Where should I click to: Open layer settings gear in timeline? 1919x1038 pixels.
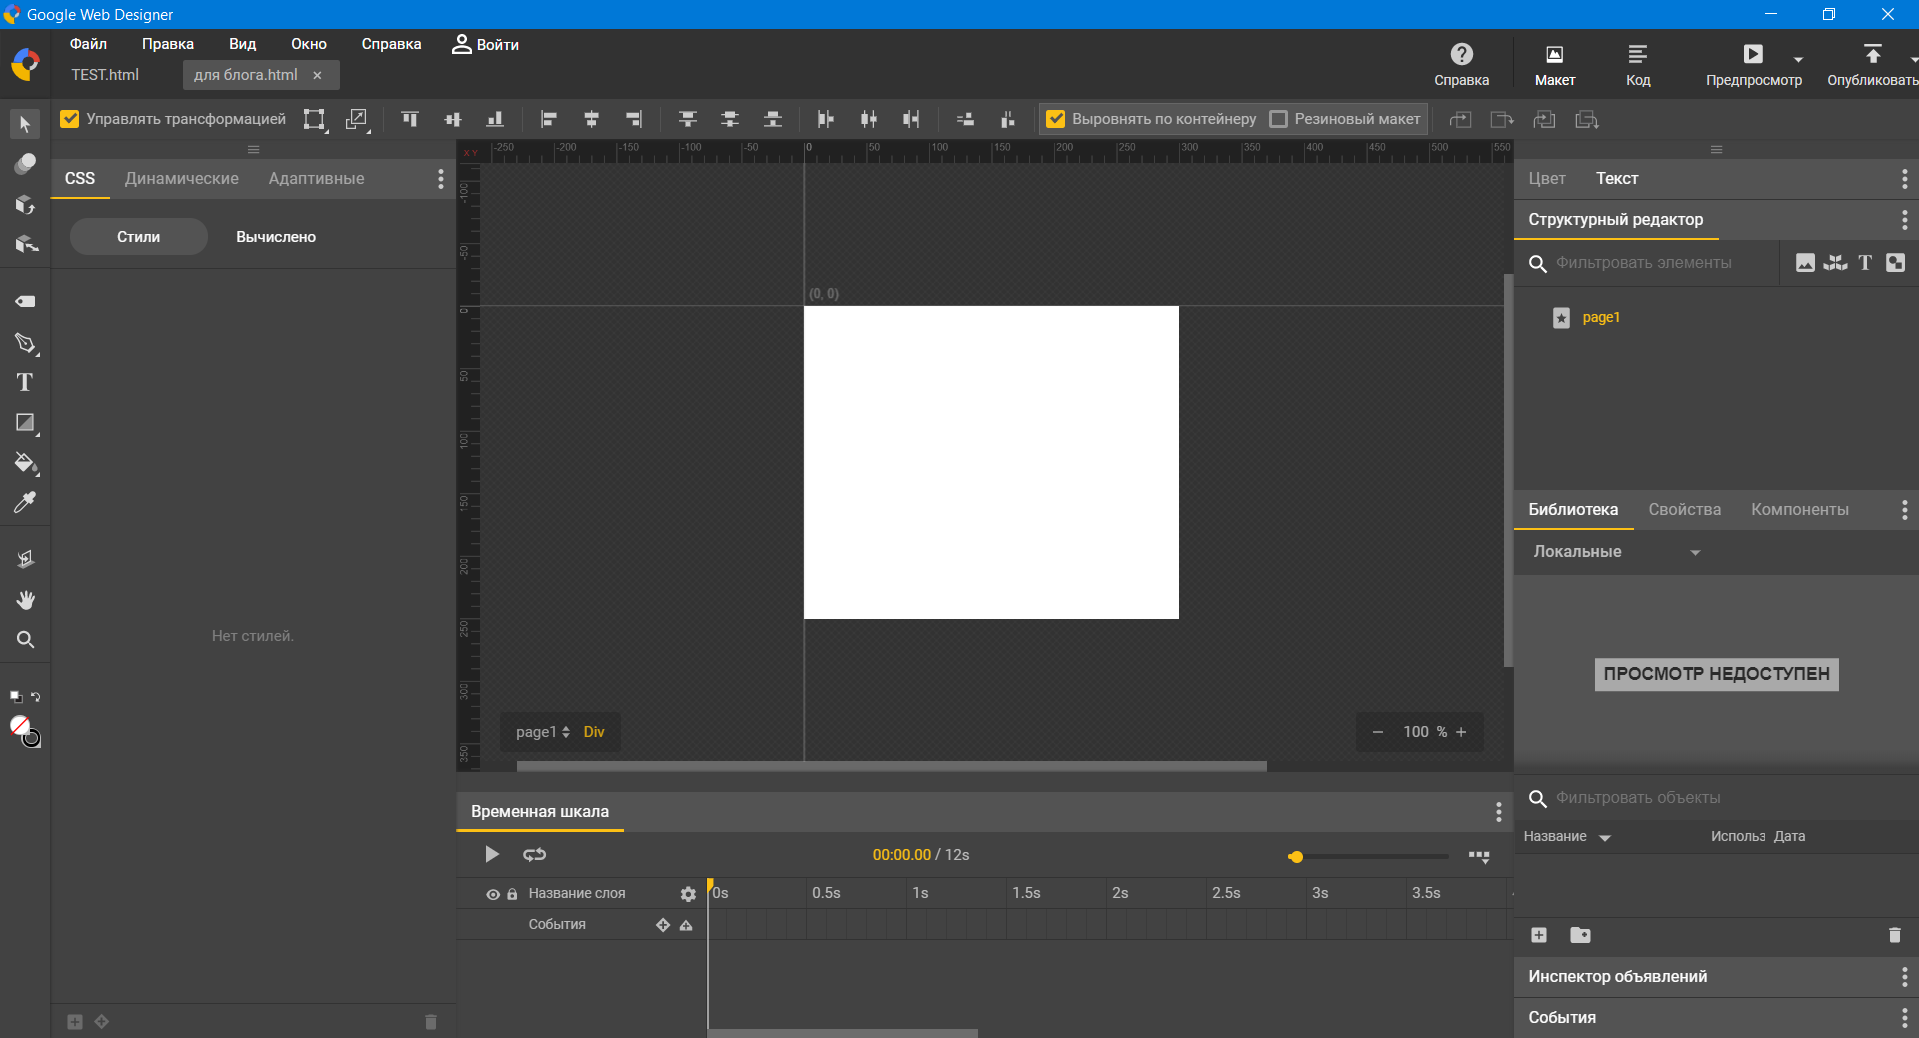(x=688, y=894)
